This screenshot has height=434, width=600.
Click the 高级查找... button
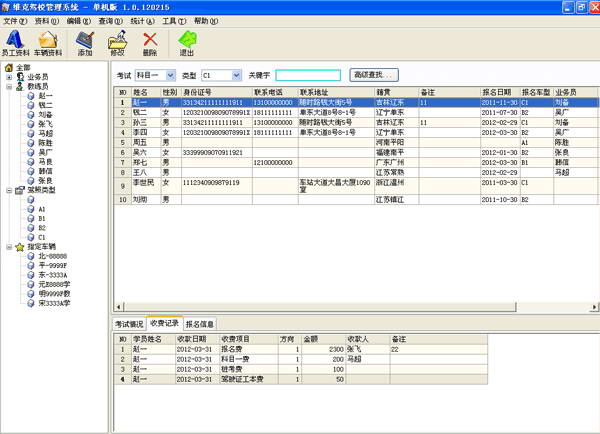(374, 75)
